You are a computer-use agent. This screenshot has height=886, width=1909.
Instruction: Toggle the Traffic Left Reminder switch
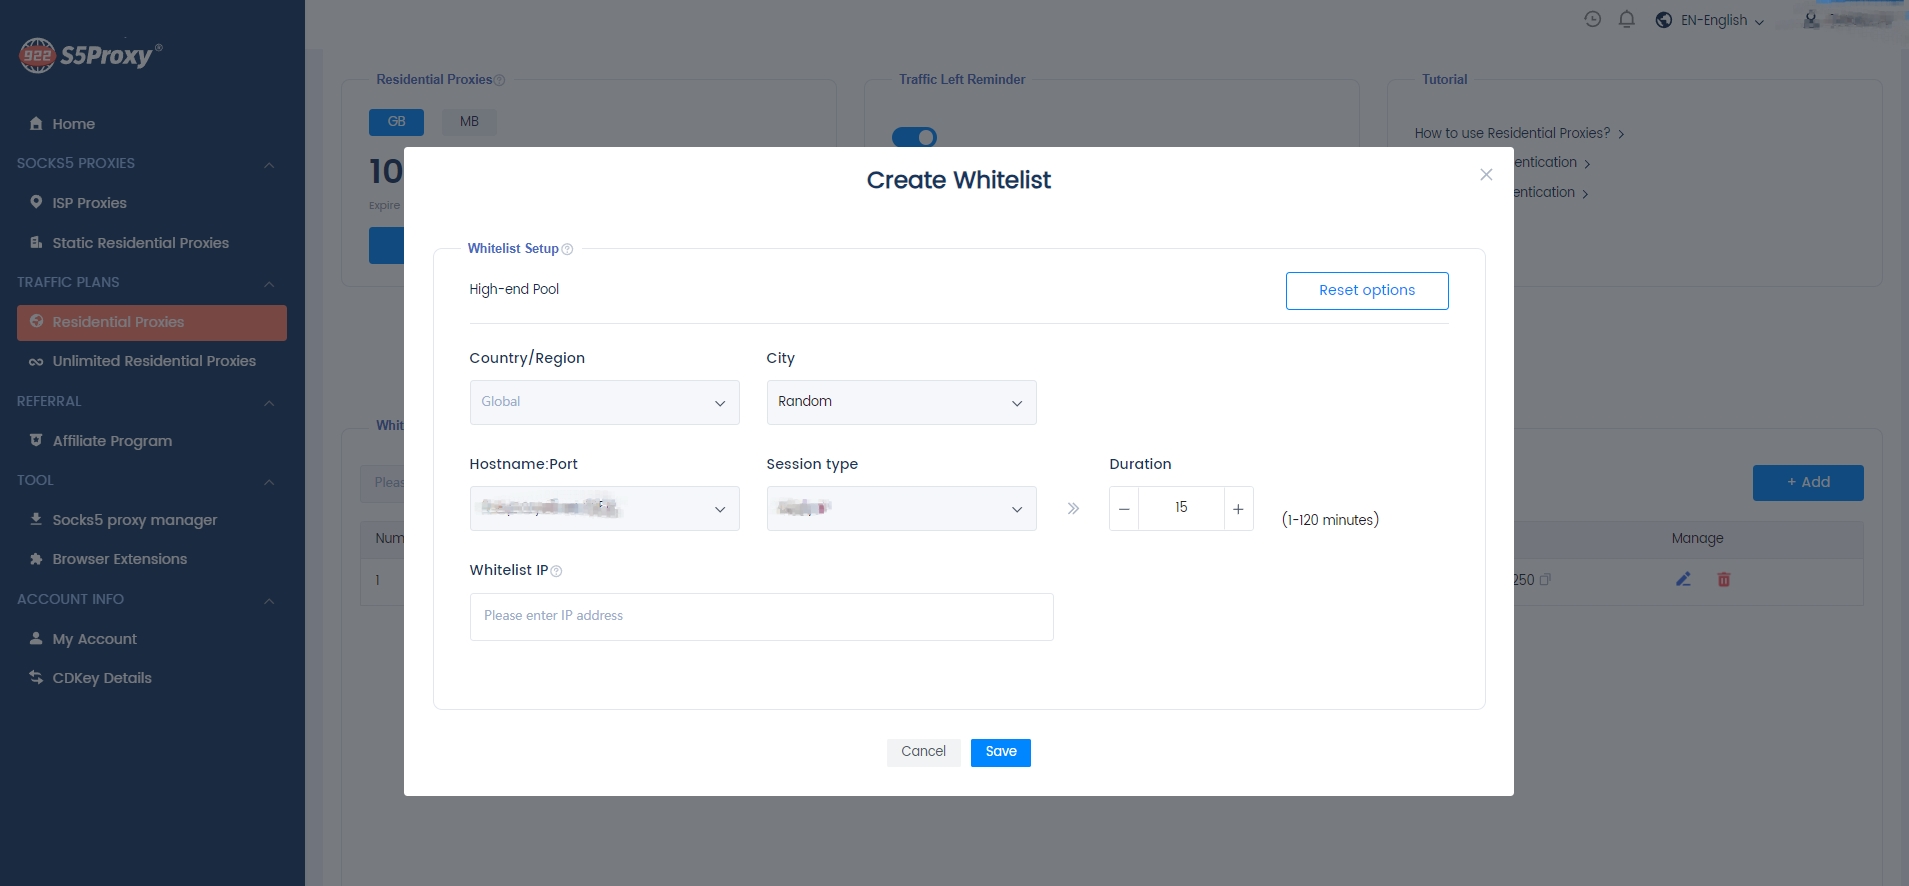point(914,137)
